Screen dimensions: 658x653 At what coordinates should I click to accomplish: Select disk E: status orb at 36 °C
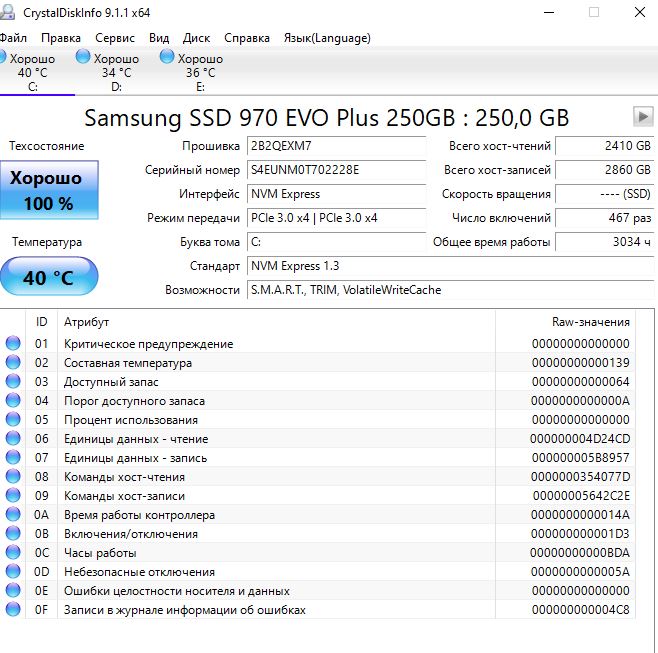[166, 57]
